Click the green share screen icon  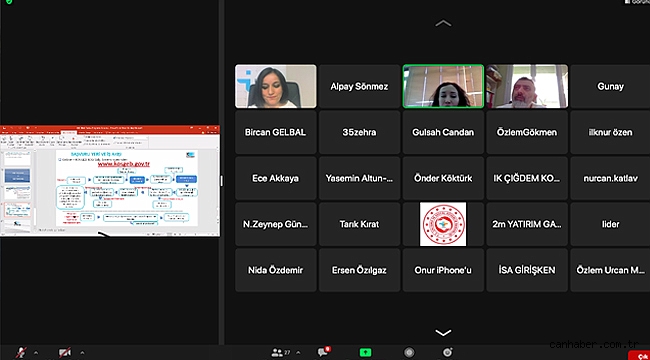[365, 353]
